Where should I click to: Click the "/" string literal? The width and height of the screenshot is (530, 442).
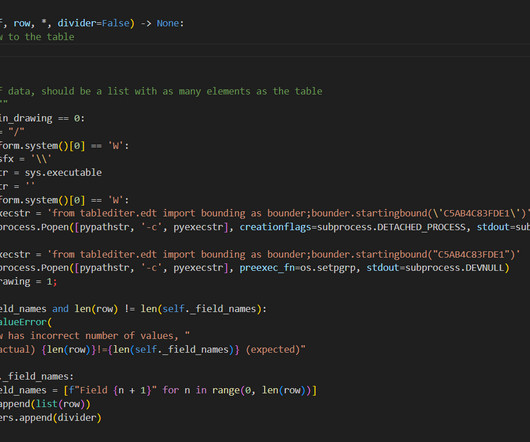pyautogui.click(x=16, y=132)
